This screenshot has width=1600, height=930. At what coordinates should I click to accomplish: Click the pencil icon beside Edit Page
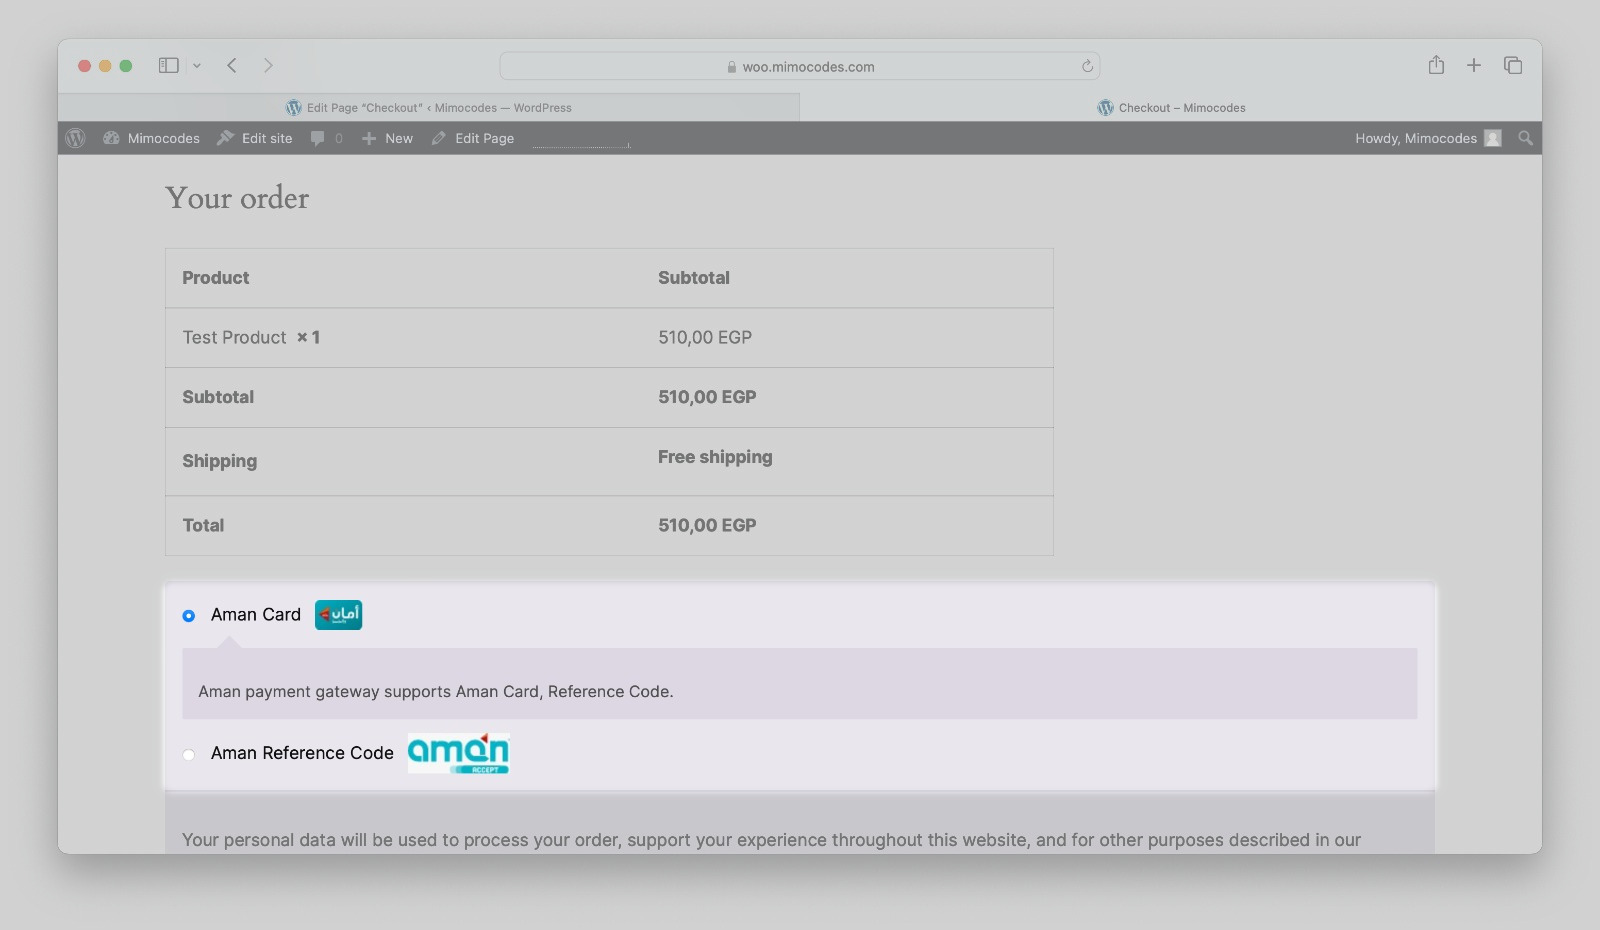click(438, 138)
